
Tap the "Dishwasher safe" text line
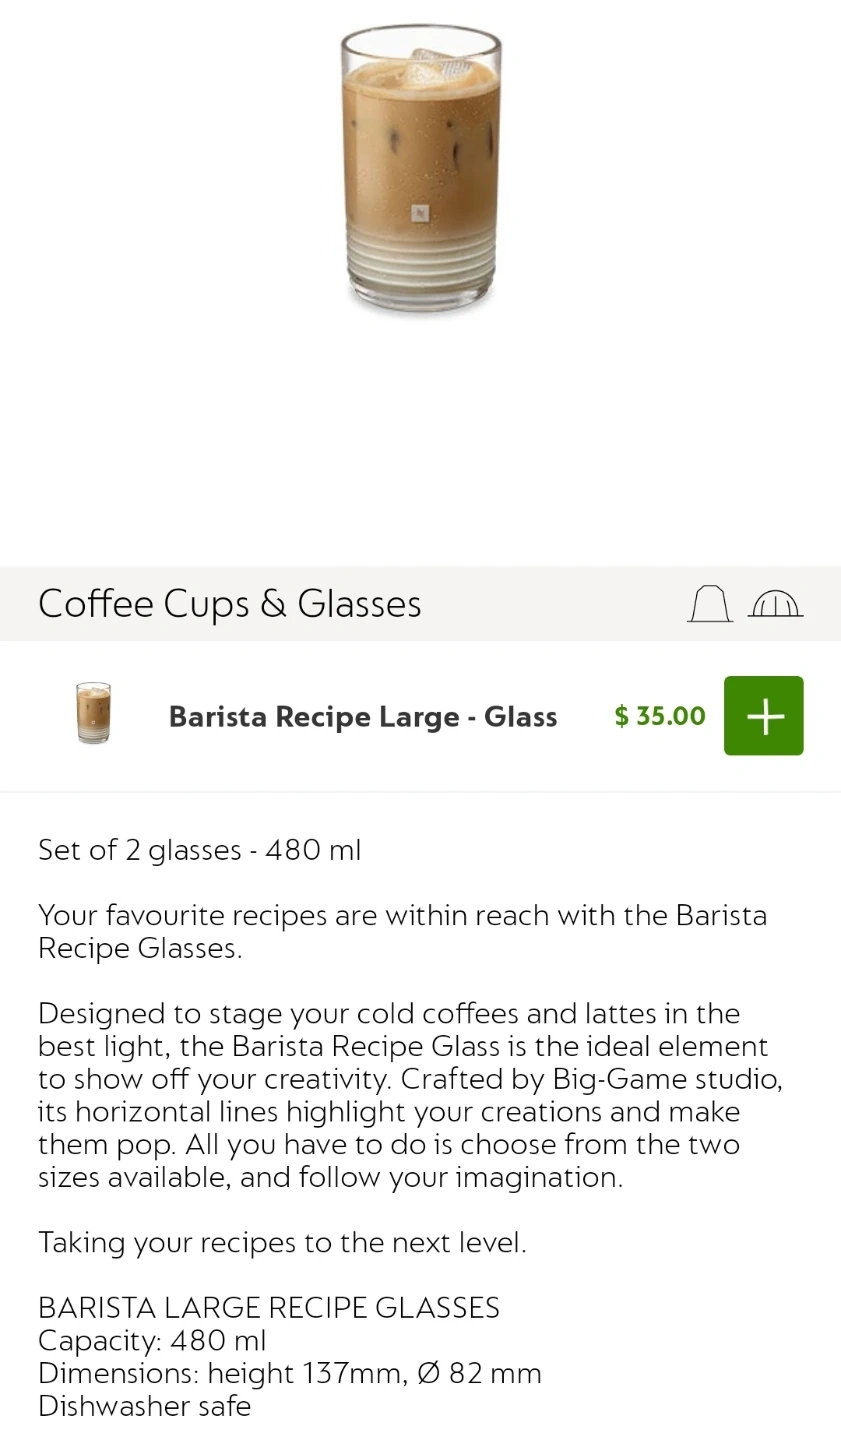[x=144, y=1406]
